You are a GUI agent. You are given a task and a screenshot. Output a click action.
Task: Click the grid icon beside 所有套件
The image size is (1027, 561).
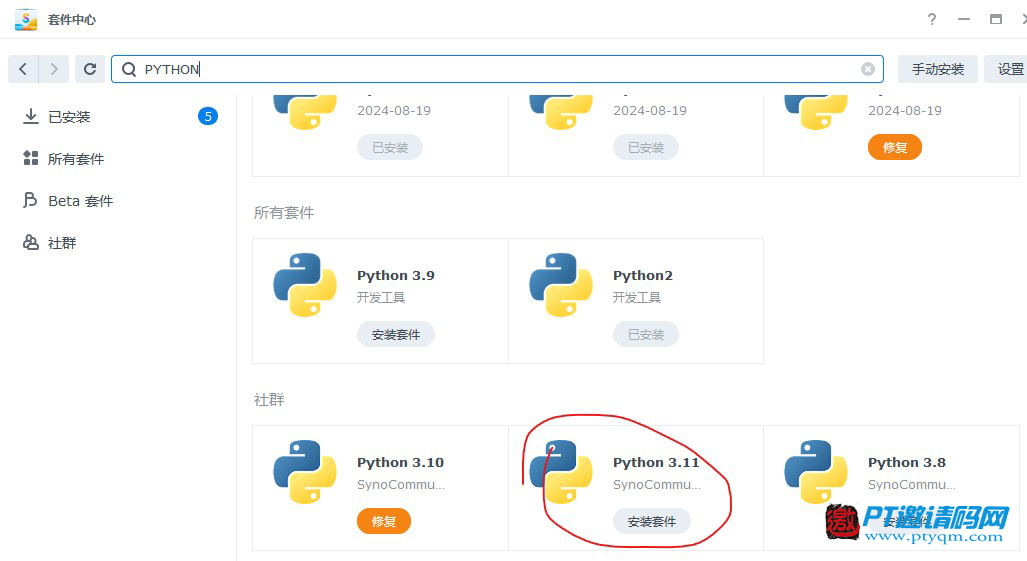30,158
